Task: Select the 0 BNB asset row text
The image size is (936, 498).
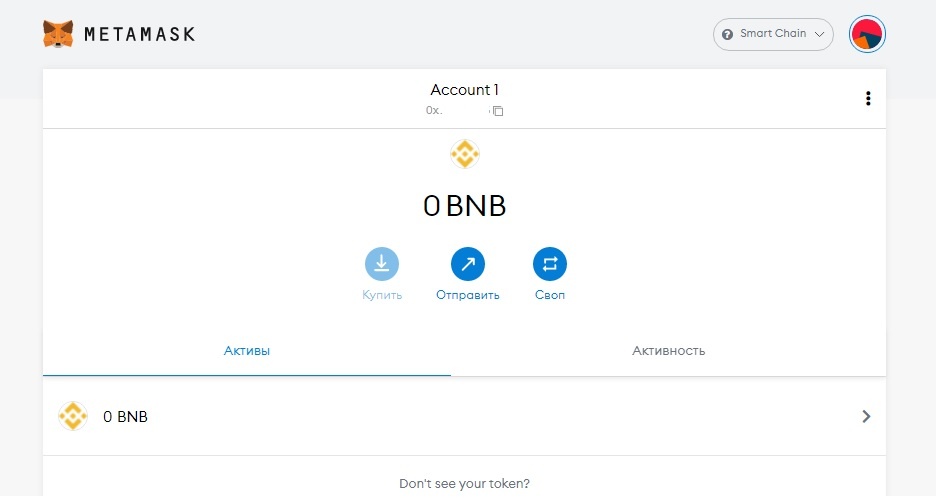Action: [125, 417]
